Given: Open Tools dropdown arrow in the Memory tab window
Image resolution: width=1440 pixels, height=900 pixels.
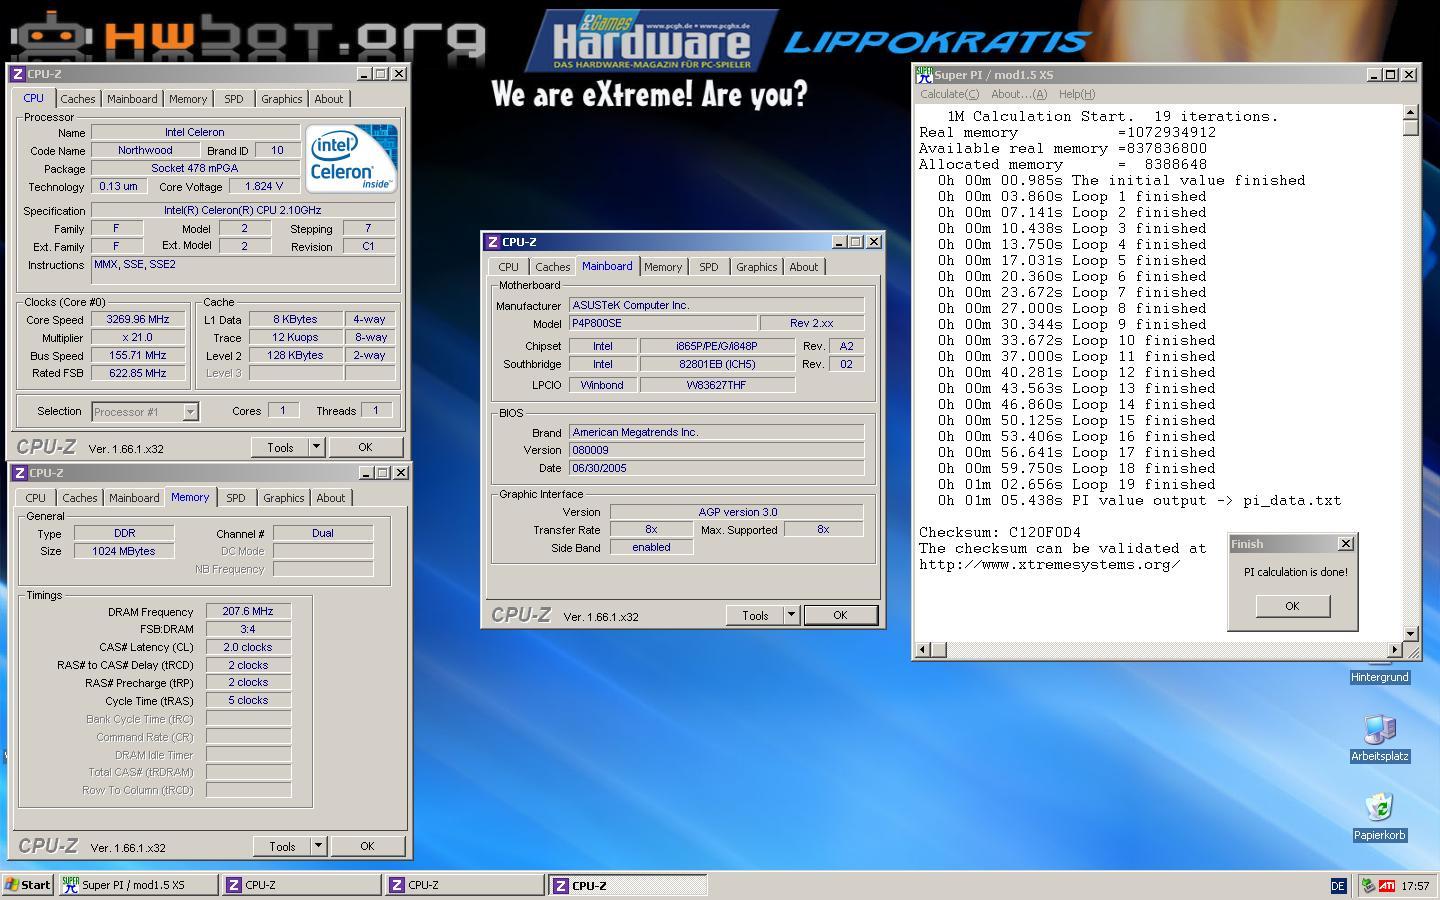Looking at the screenshot, I should (318, 846).
